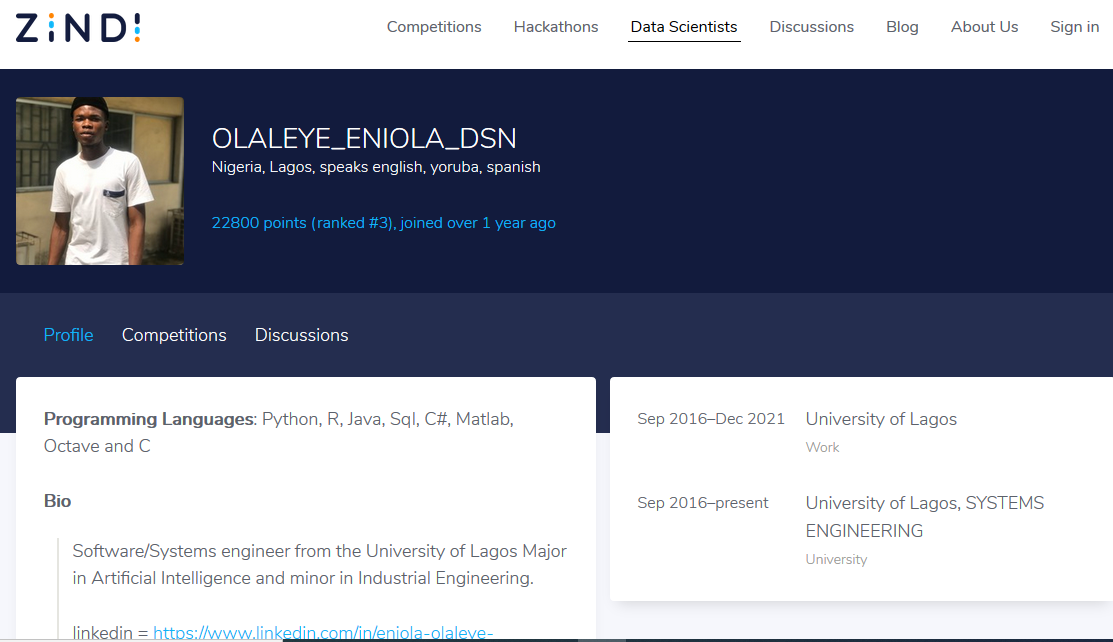Click the Bio heading
The image size is (1113, 642).
pos(57,501)
